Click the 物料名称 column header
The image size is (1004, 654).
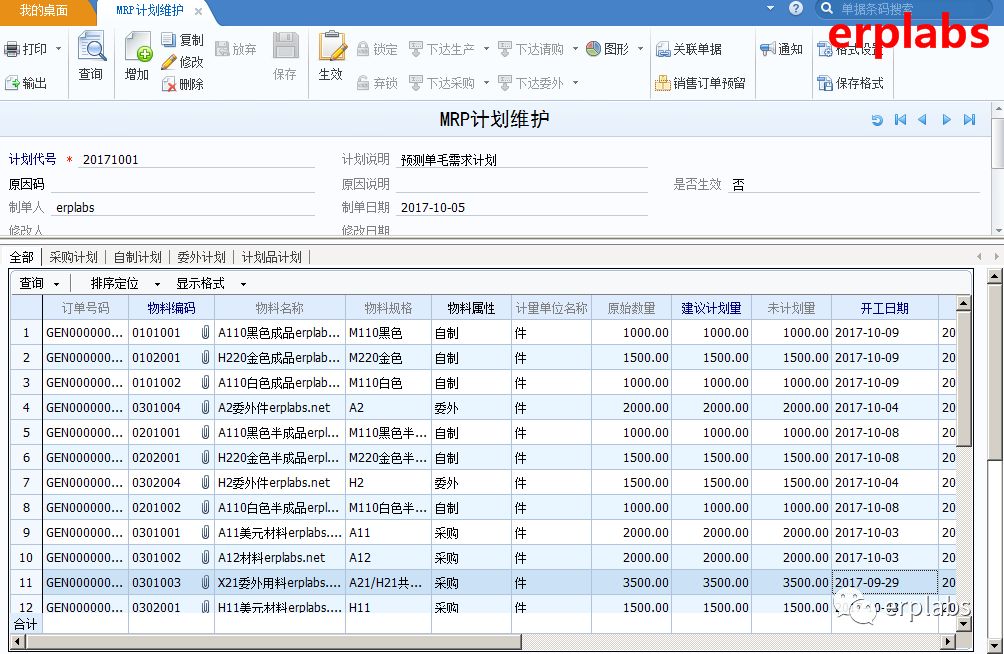point(280,308)
